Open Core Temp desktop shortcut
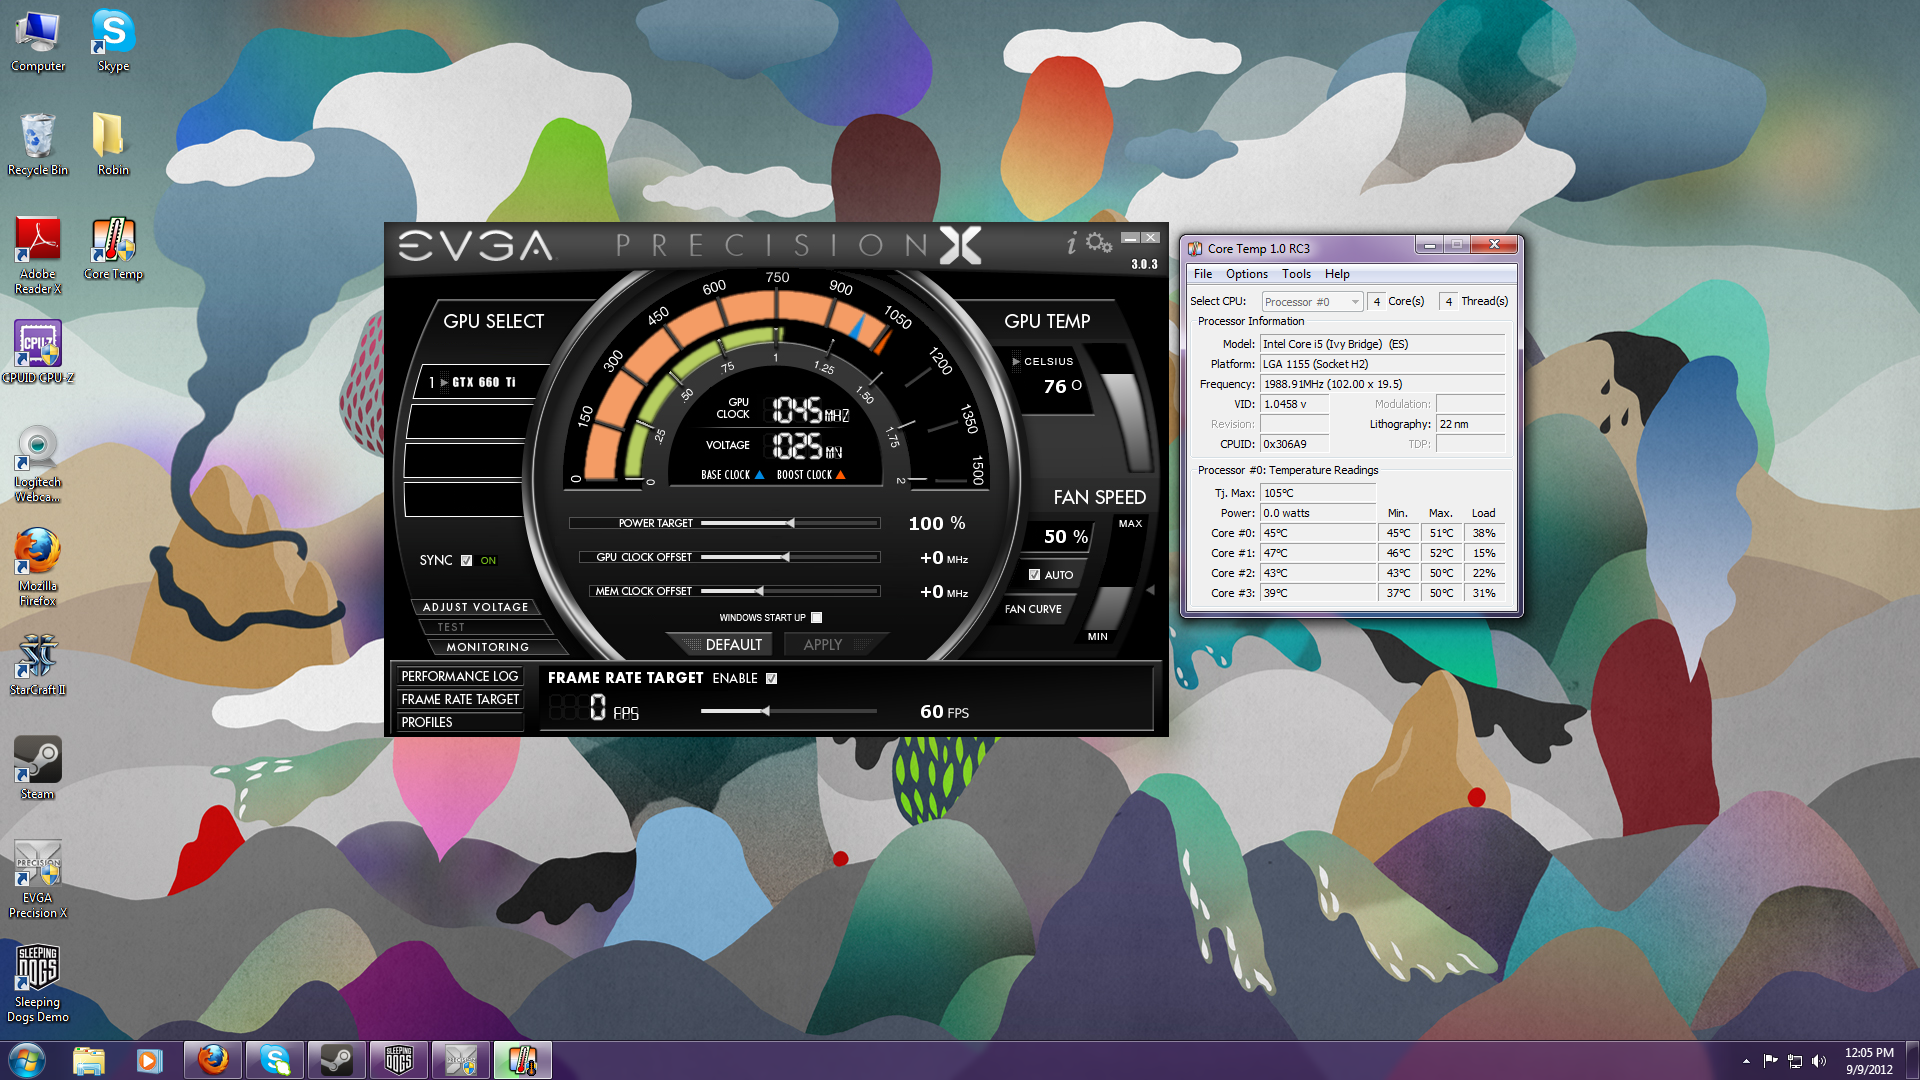This screenshot has width=1920, height=1080. 113,250
